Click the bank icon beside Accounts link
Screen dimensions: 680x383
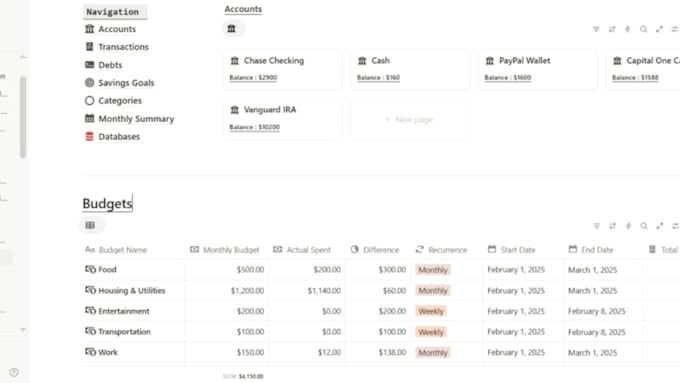point(89,29)
